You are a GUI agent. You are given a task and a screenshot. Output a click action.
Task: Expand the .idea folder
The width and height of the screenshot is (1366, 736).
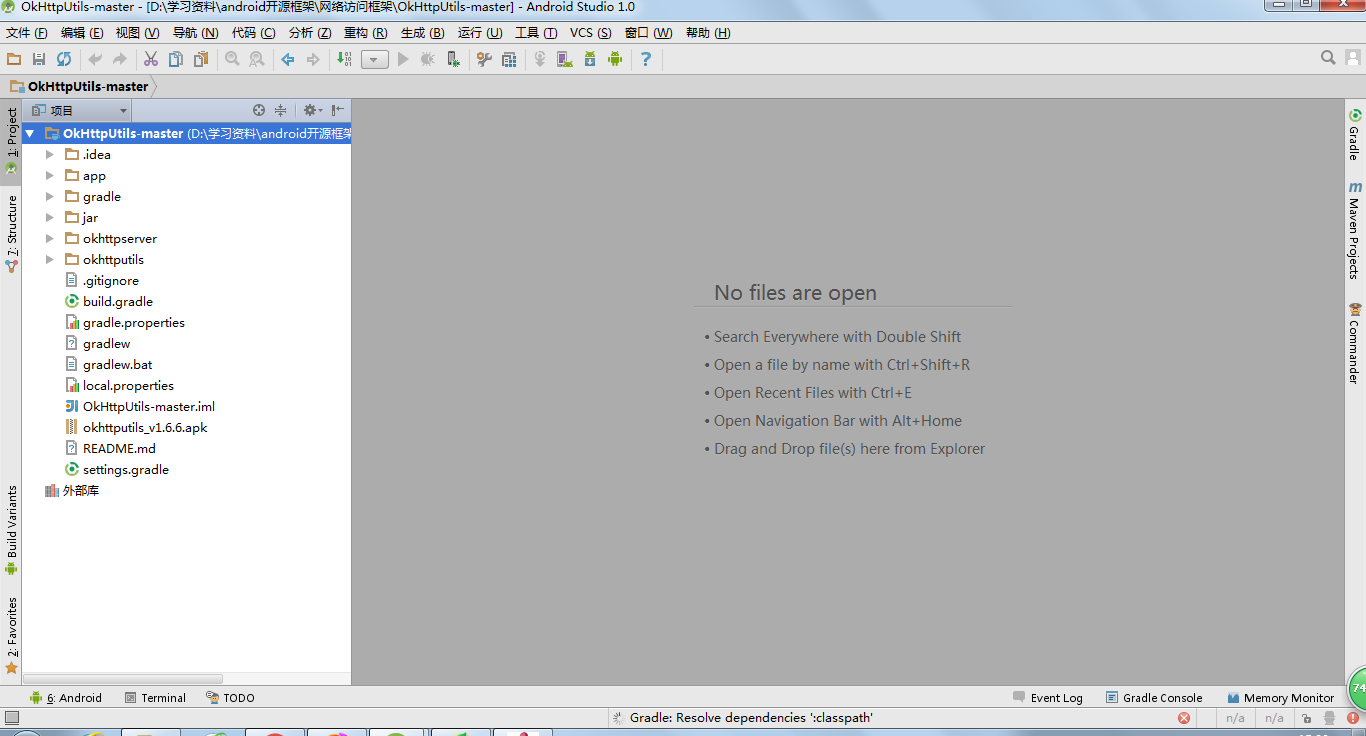pyautogui.click(x=49, y=154)
